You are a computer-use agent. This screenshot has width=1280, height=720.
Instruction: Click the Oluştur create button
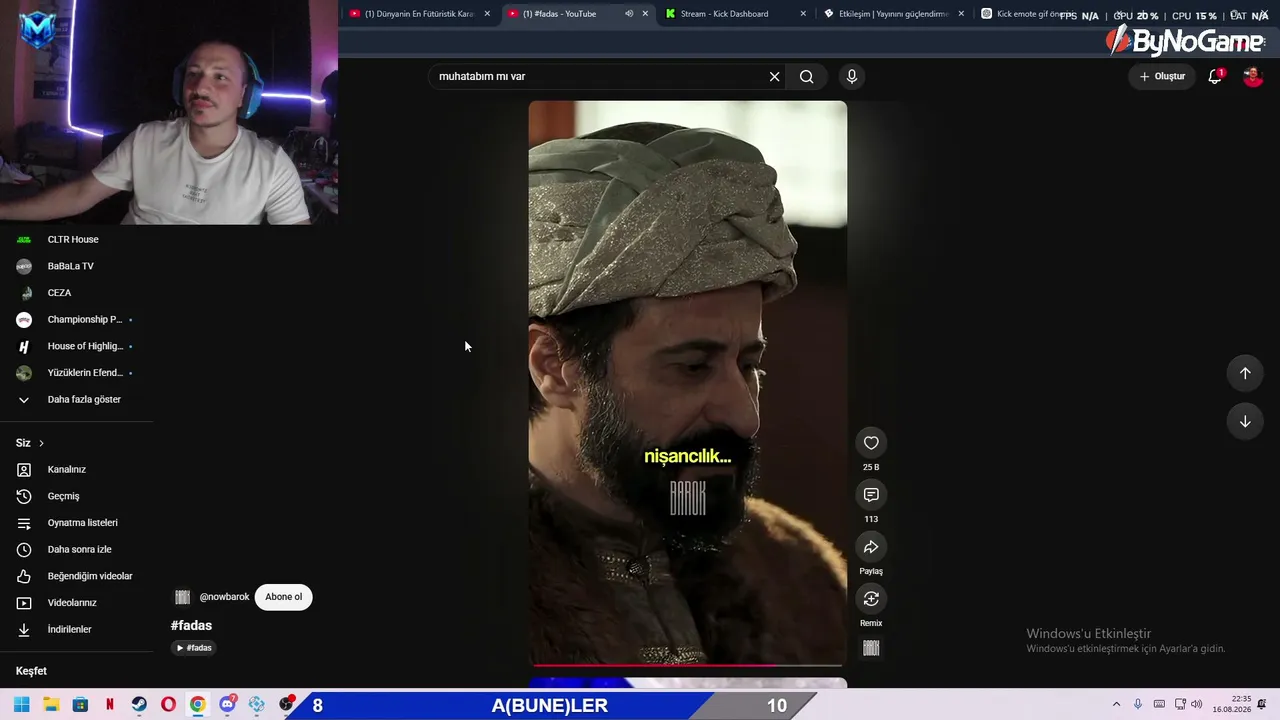coord(1162,76)
